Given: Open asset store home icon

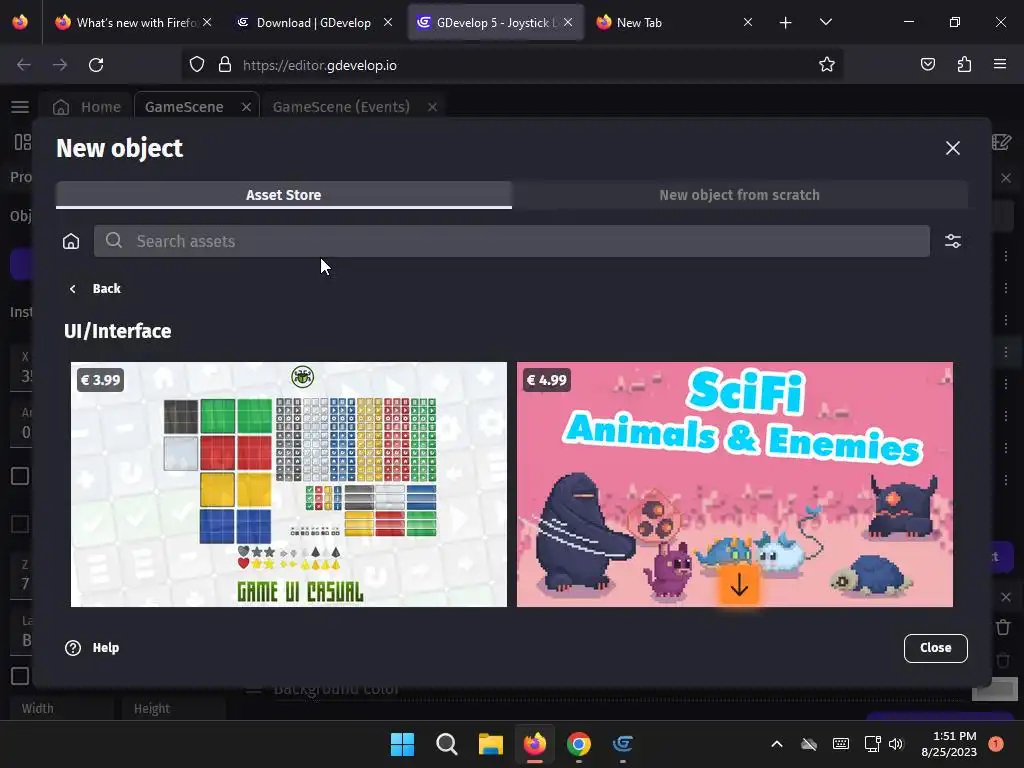Looking at the screenshot, I should pyautogui.click(x=71, y=242).
